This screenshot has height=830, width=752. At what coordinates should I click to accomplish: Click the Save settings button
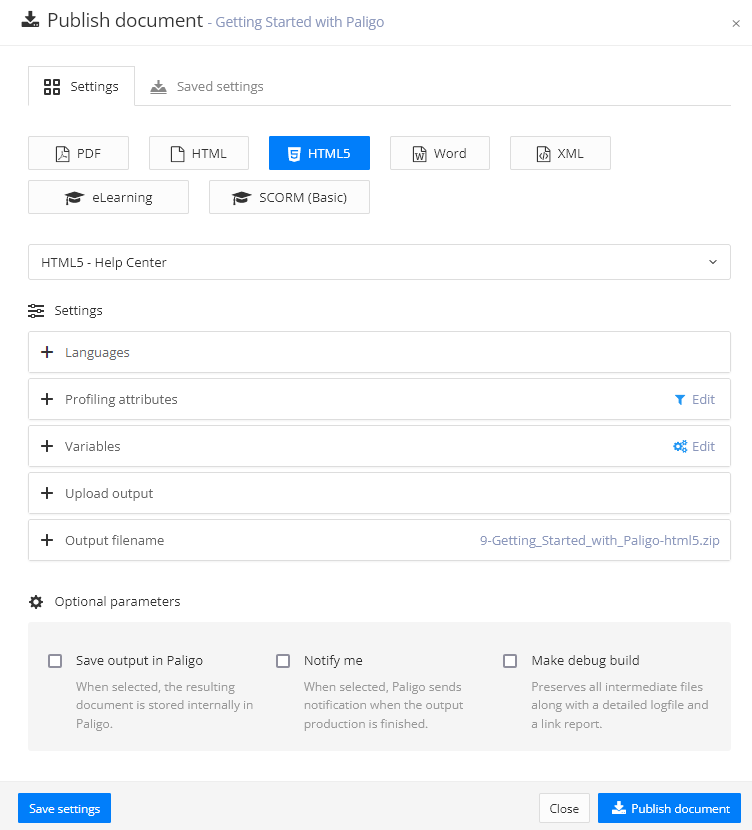65,808
